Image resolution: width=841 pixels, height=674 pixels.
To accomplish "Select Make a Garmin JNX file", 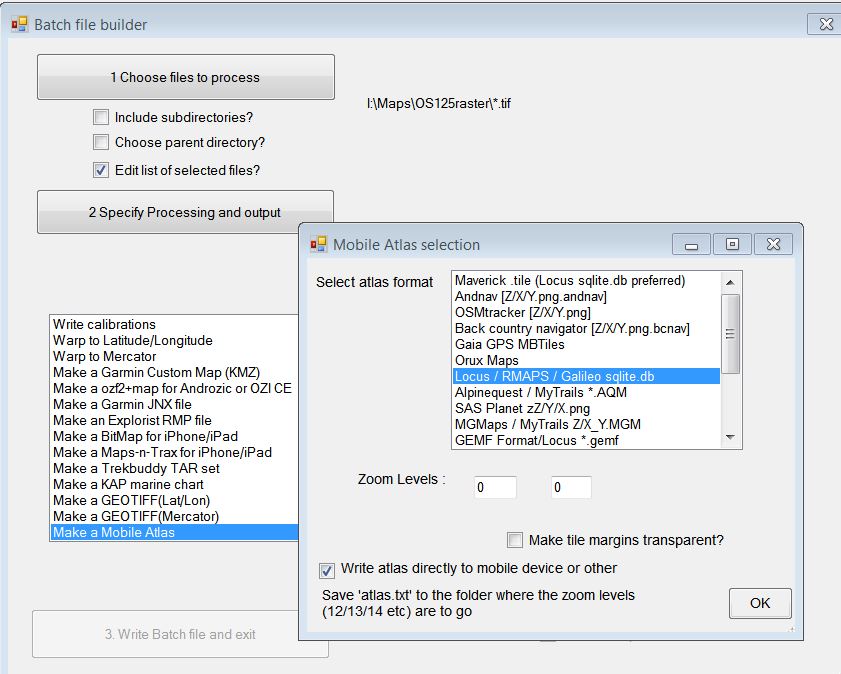I will (122, 404).
